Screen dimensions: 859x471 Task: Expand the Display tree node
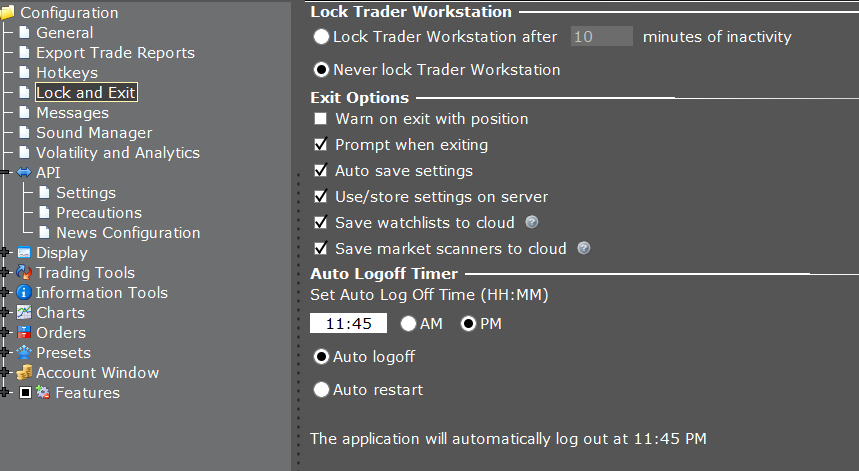coord(6,253)
